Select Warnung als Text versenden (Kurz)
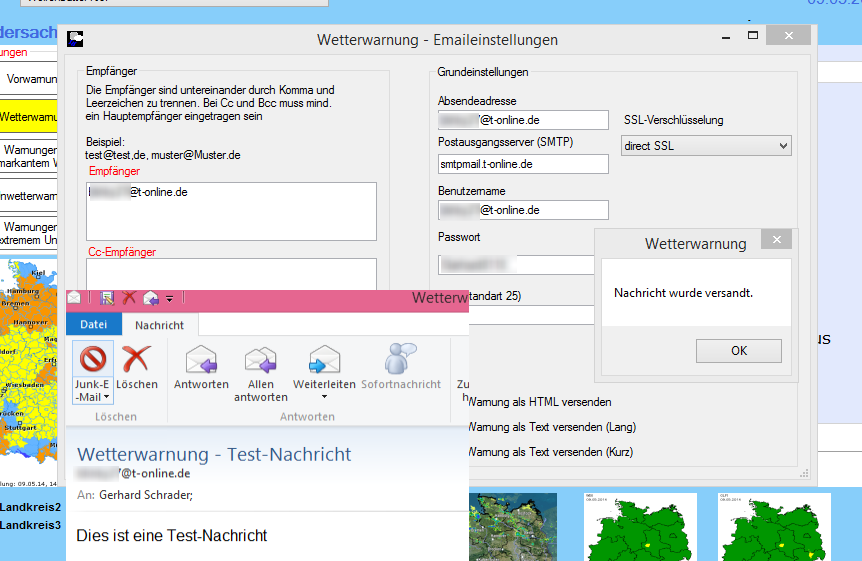 tap(550, 453)
